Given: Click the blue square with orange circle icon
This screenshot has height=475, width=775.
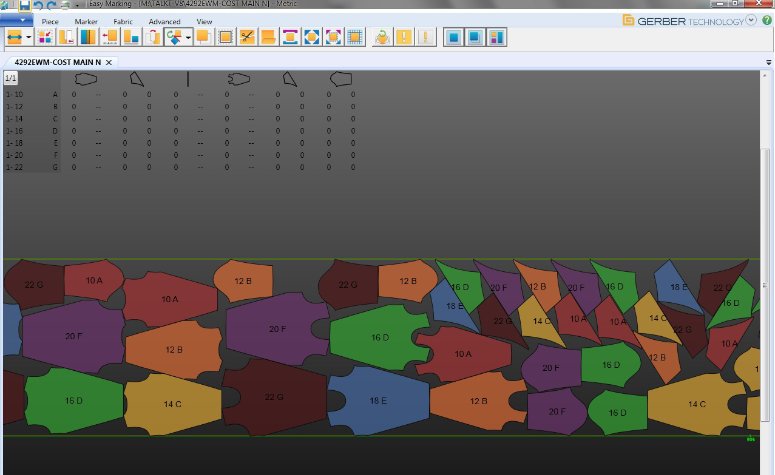Looking at the screenshot, I should tap(312, 37).
